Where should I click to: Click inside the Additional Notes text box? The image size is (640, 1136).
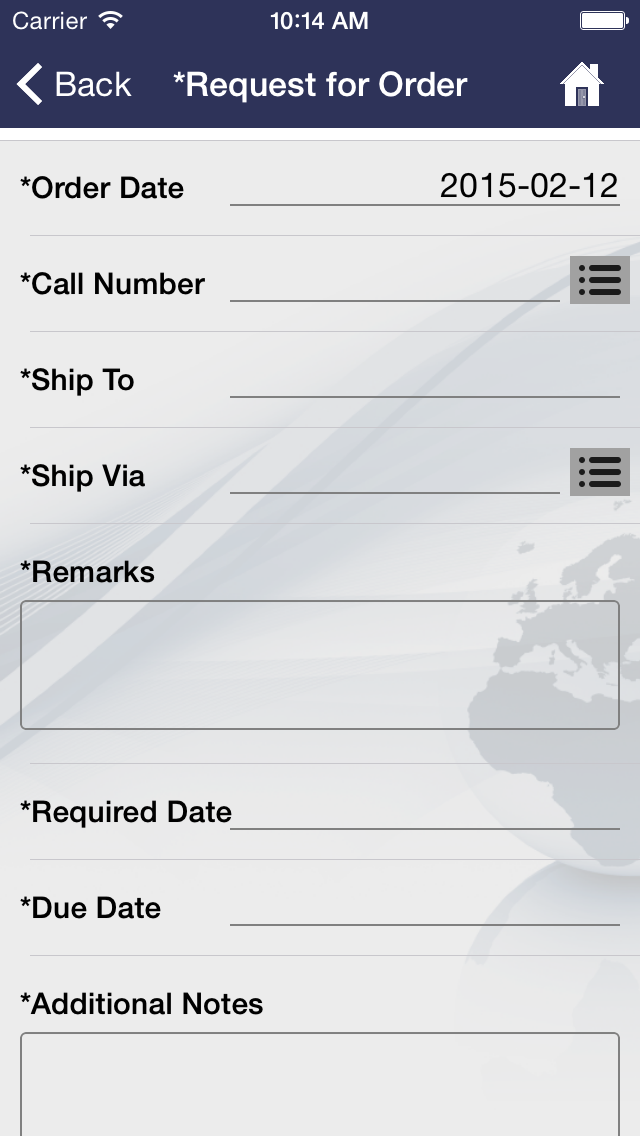[x=320, y=1084]
